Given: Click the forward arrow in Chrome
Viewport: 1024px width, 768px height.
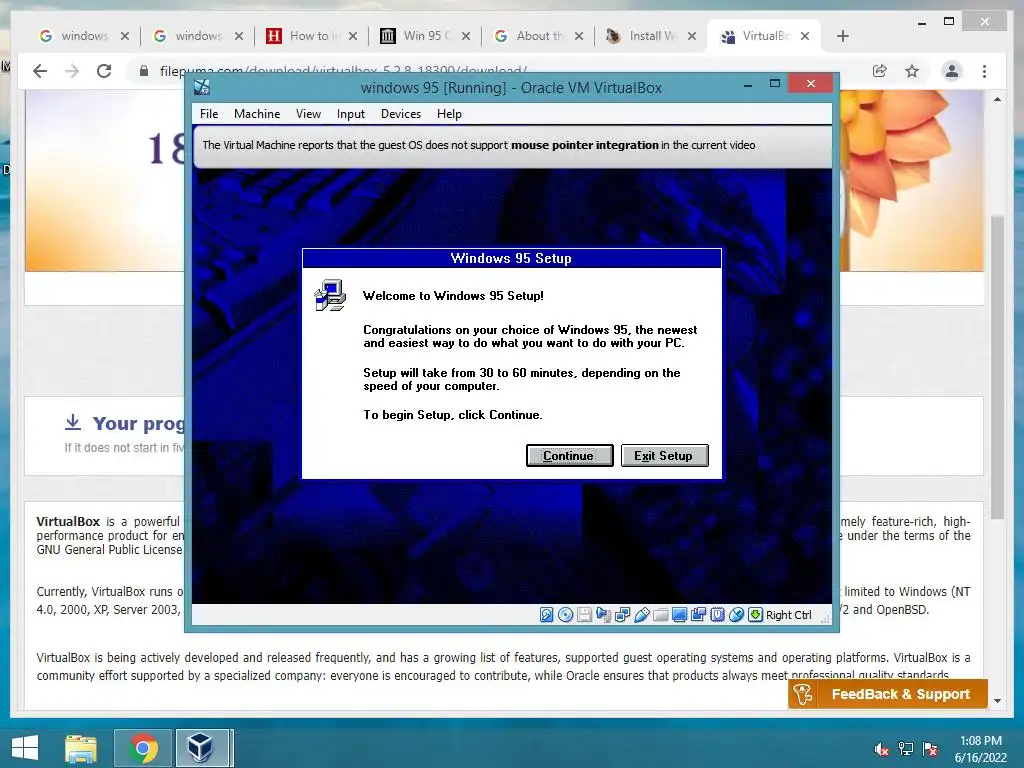Looking at the screenshot, I should 72,71.
